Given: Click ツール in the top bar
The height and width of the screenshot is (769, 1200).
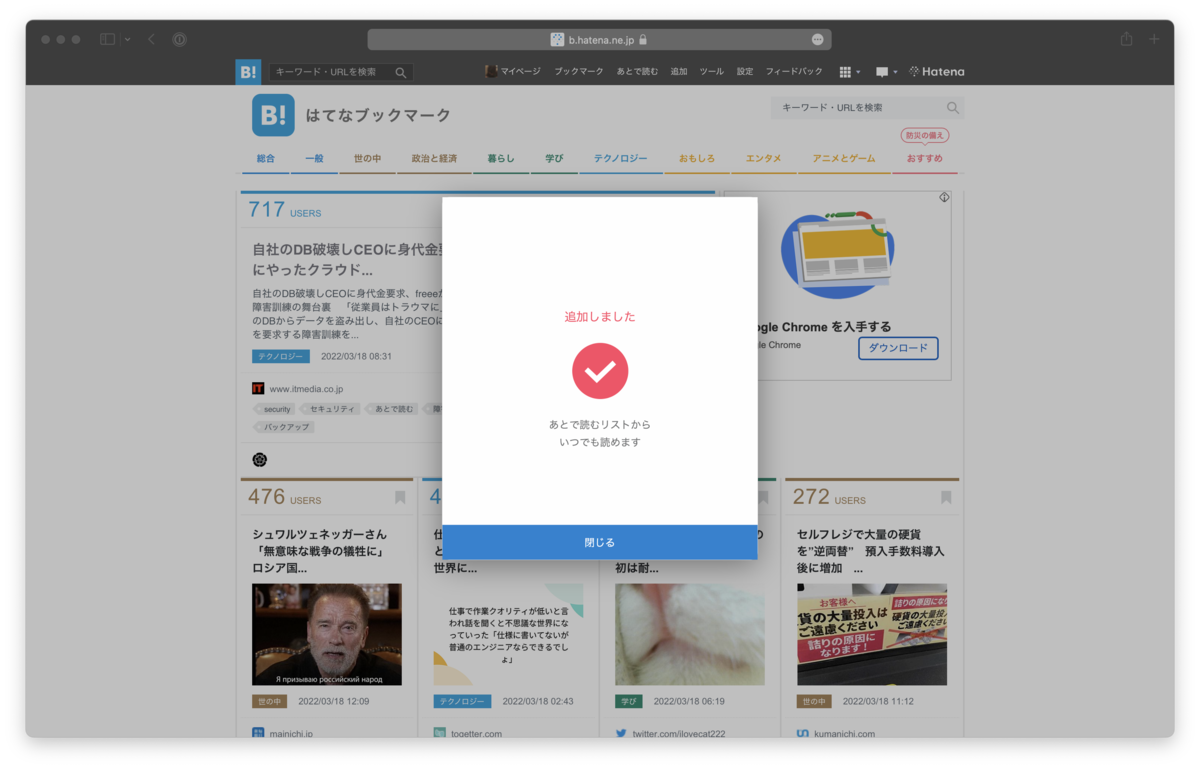Looking at the screenshot, I should point(711,71).
